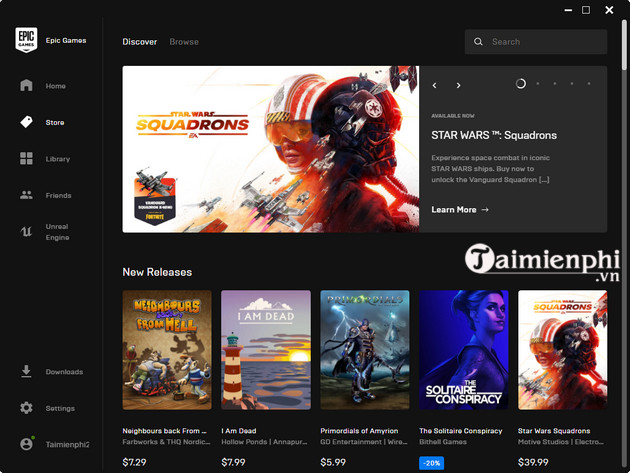Click the New Releases heading

(157, 272)
